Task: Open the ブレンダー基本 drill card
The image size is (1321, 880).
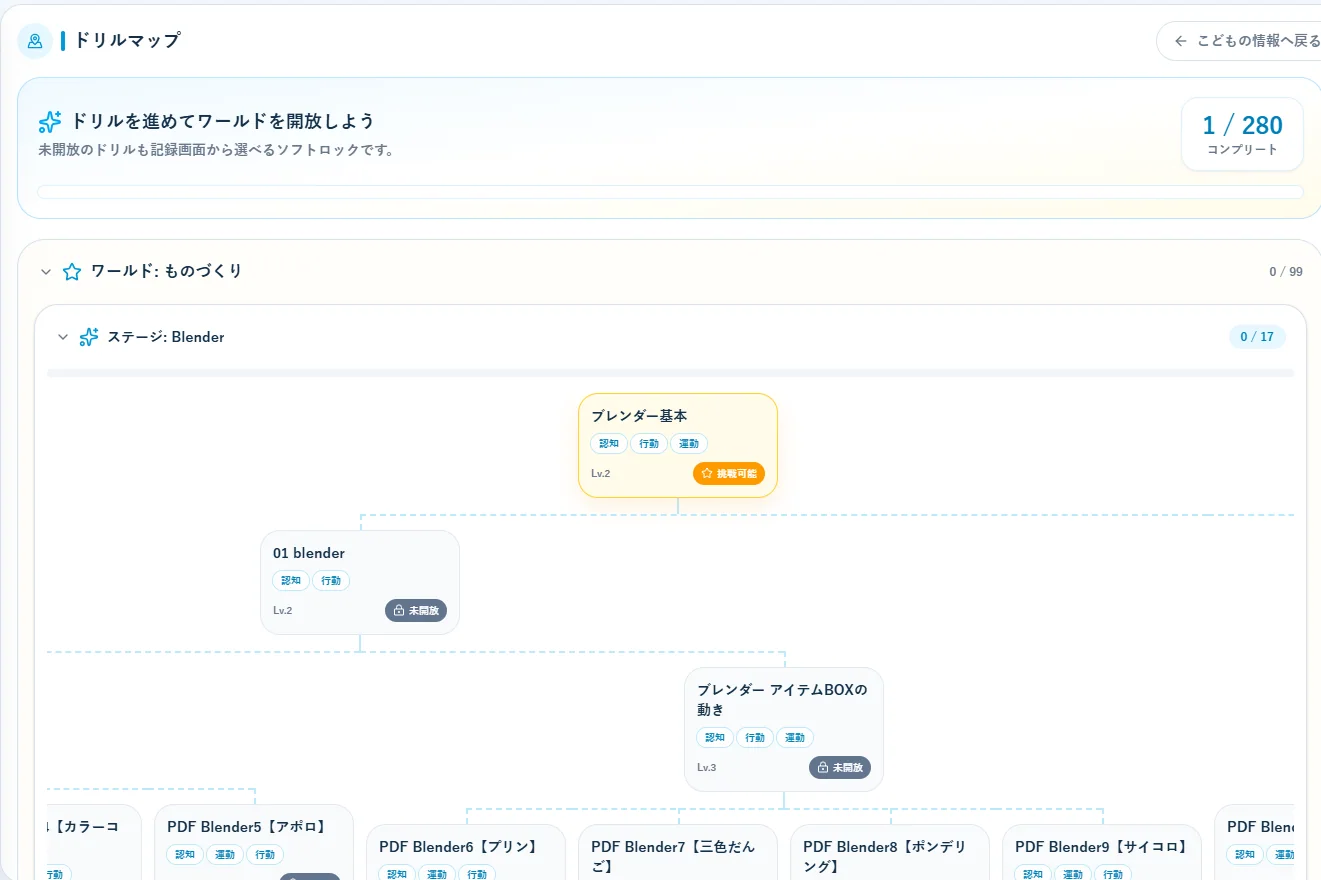Action: [678, 445]
